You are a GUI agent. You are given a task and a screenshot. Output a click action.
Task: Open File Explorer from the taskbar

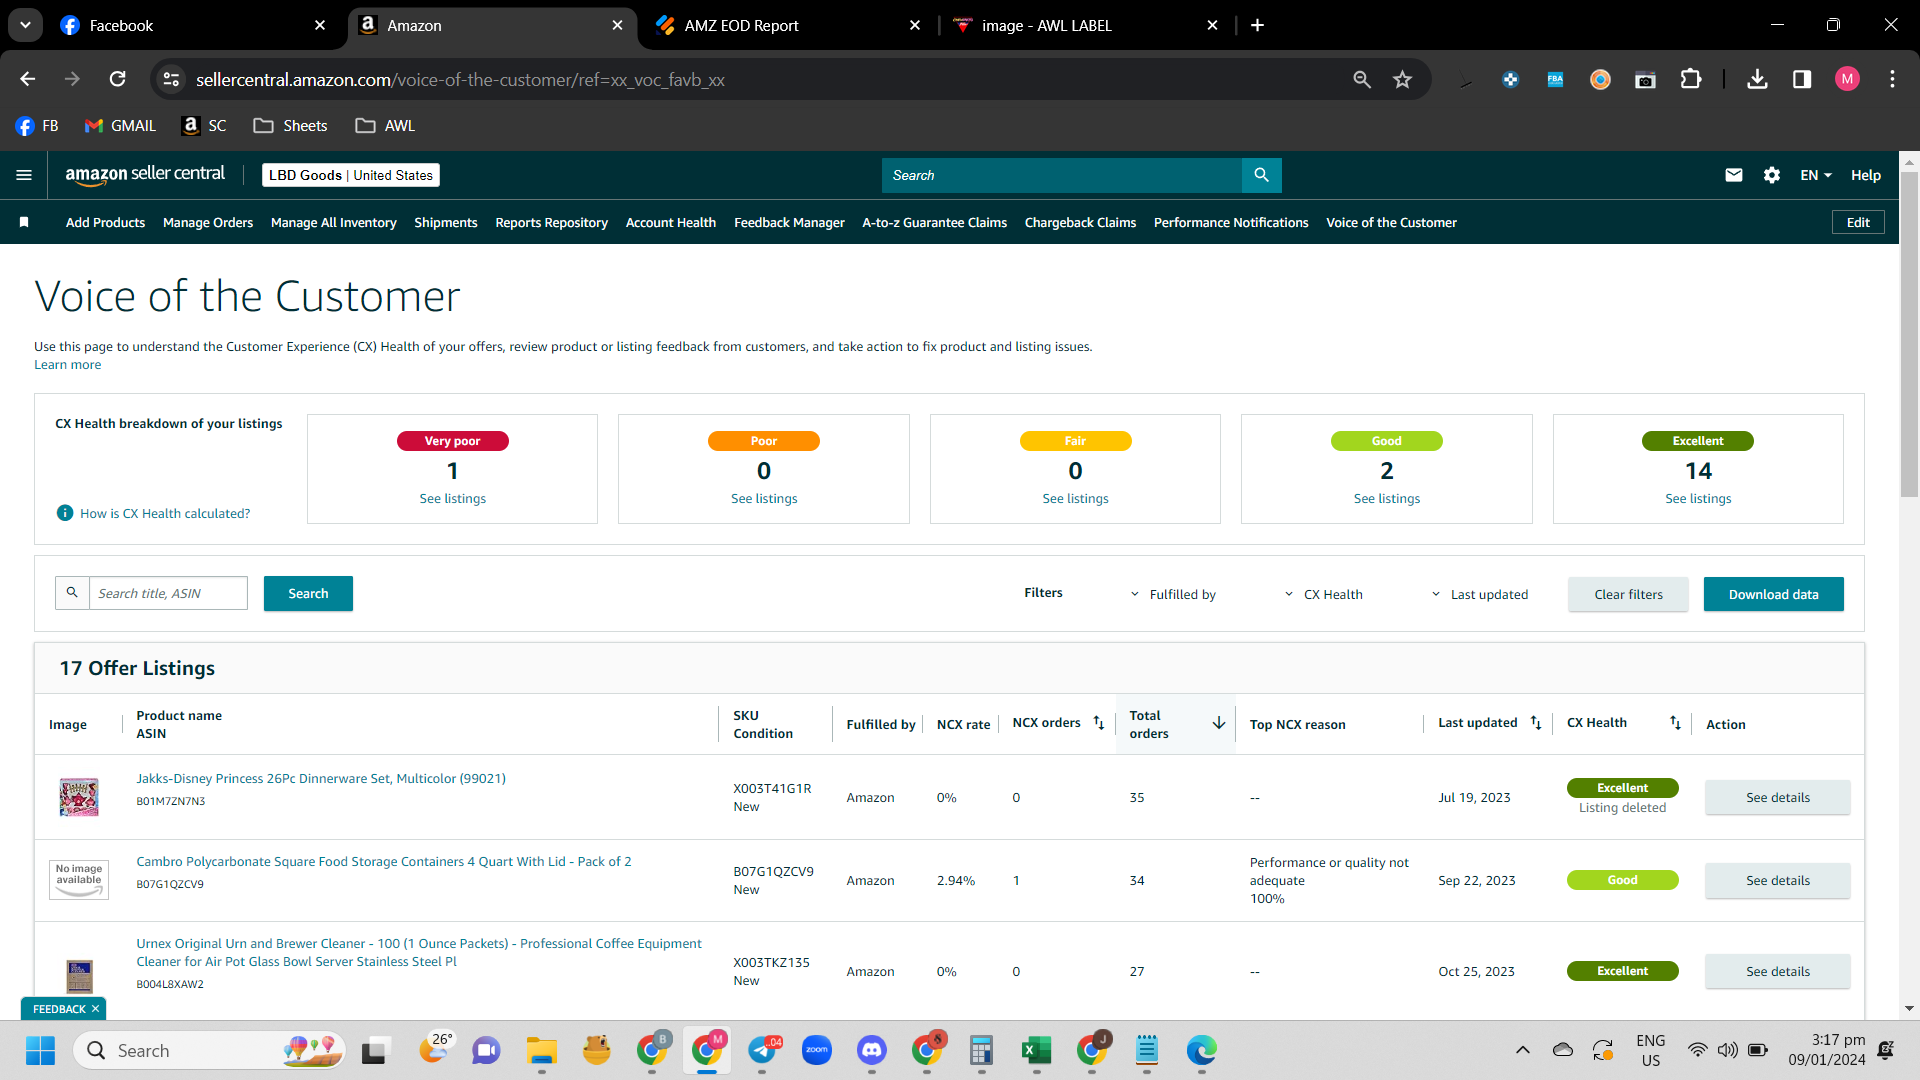542,1050
